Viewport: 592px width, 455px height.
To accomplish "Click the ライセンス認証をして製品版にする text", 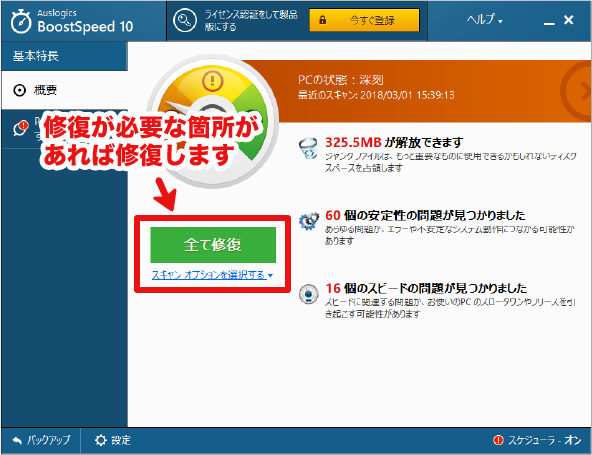I will (251, 20).
